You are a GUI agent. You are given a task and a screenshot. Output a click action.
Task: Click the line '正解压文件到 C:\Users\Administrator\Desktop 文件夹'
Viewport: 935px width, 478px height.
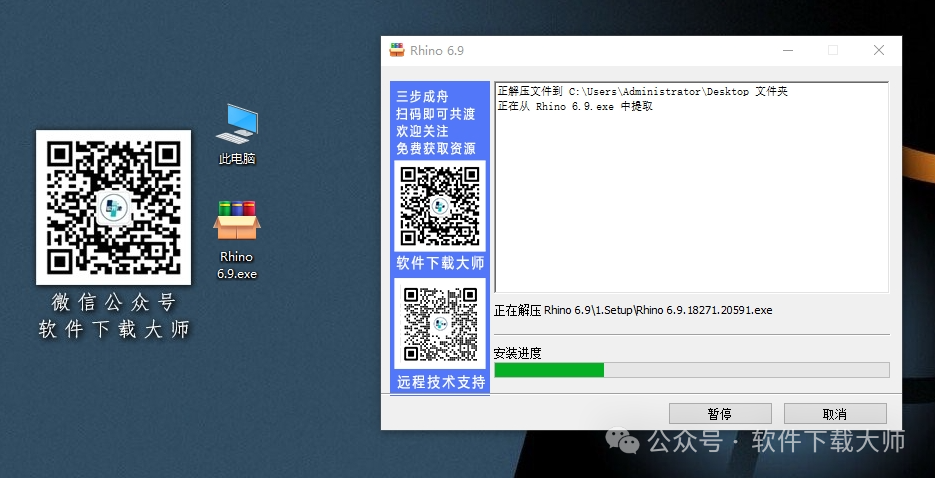(x=643, y=92)
